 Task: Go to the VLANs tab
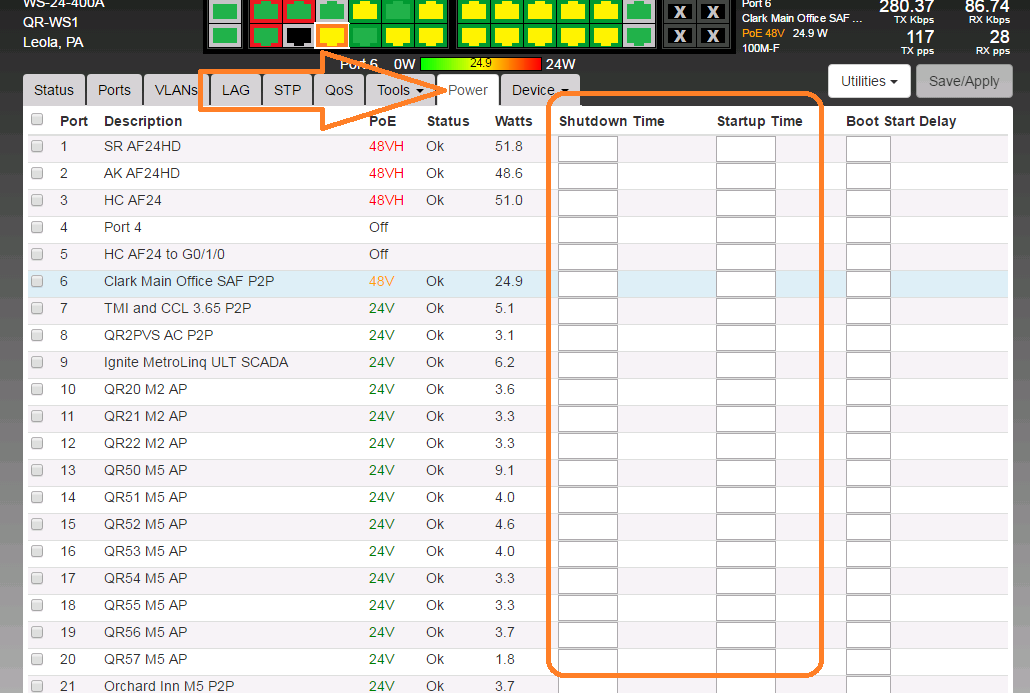(175, 90)
